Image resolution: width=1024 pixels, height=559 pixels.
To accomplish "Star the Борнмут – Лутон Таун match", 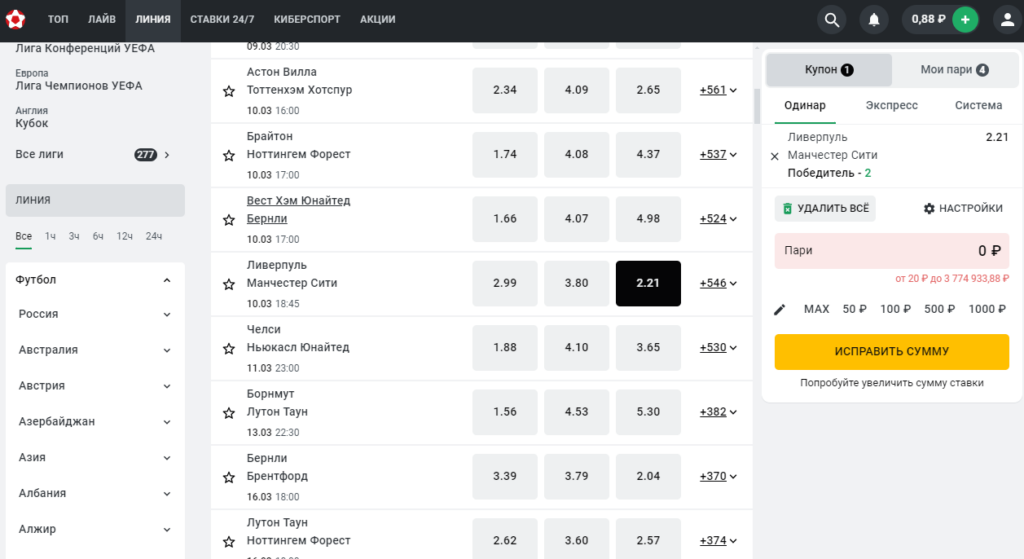I will click(229, 413).
